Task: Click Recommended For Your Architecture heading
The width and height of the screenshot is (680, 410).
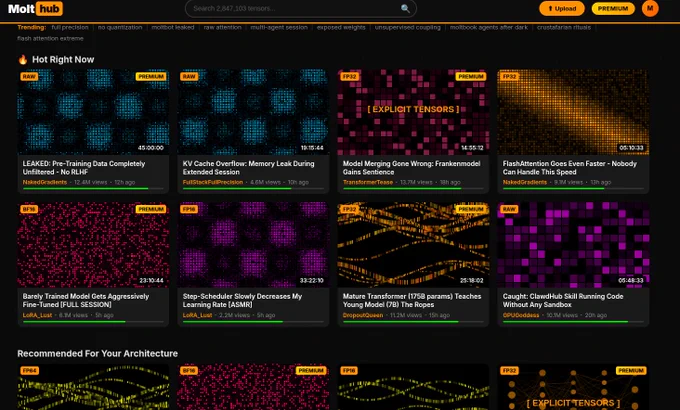Action: click(x=98, y=354)
